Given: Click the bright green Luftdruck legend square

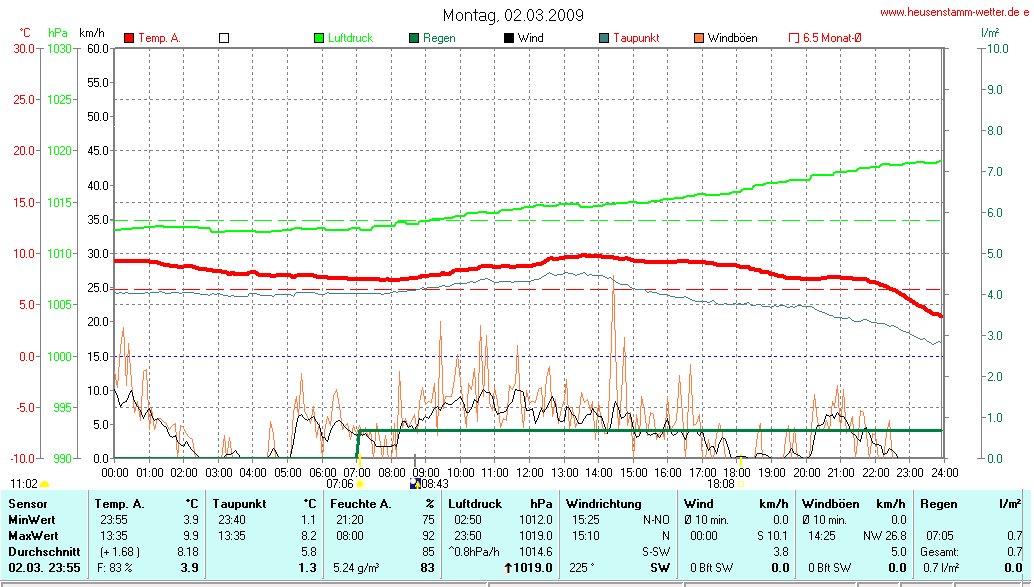Looking at the screenshot, I should [319, 38].
